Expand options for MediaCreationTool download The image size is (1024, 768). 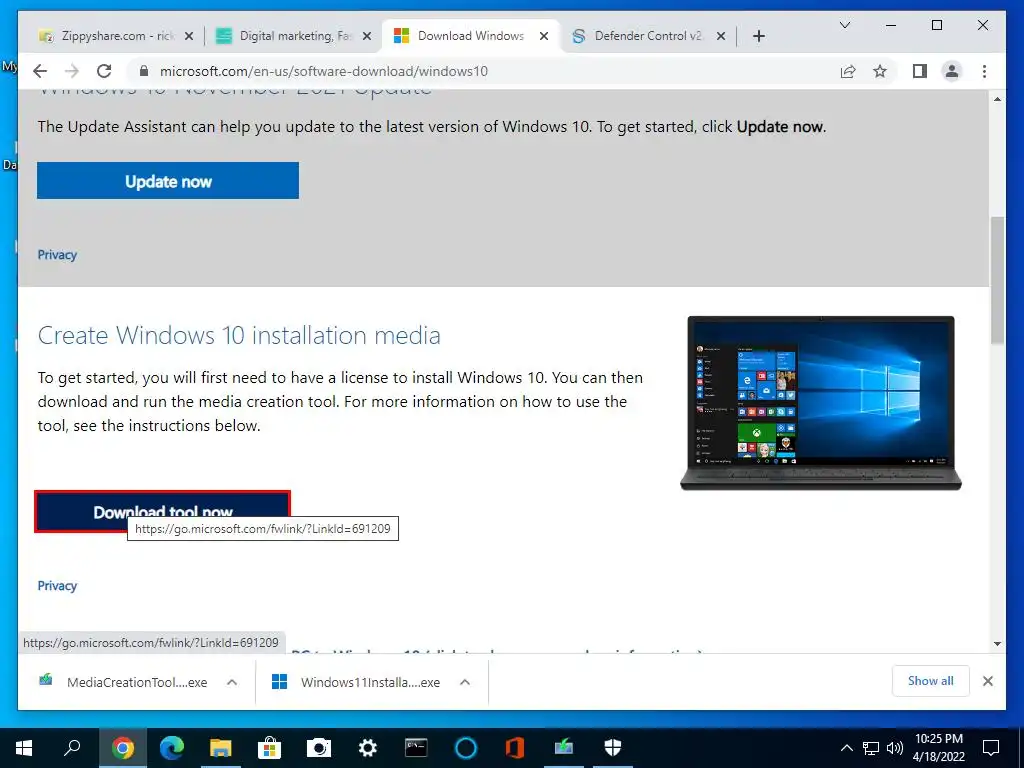coord(232,682)
